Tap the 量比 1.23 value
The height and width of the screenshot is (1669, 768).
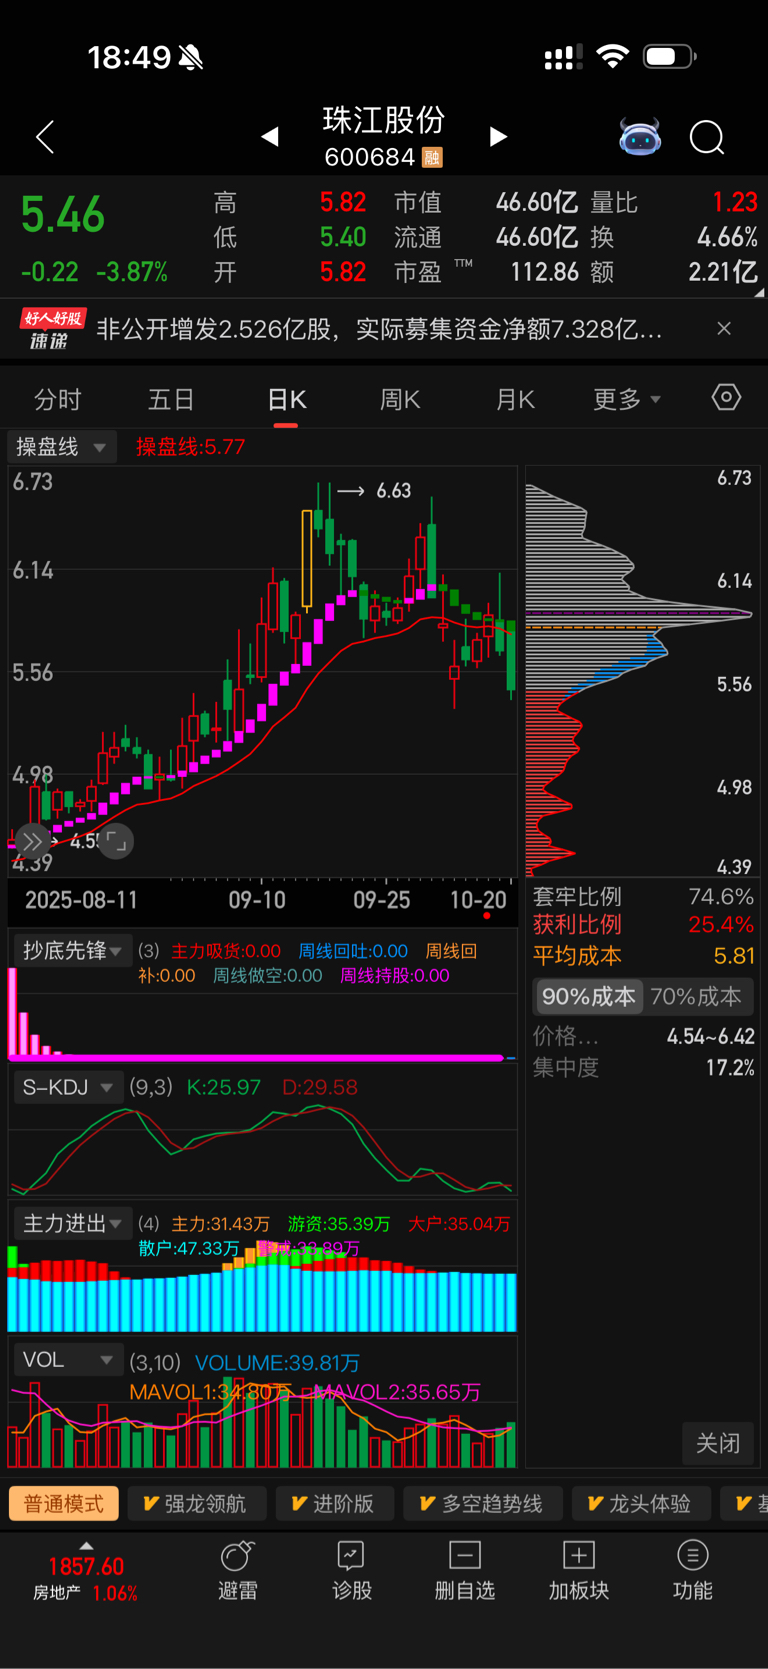click(x=735, y=203)
